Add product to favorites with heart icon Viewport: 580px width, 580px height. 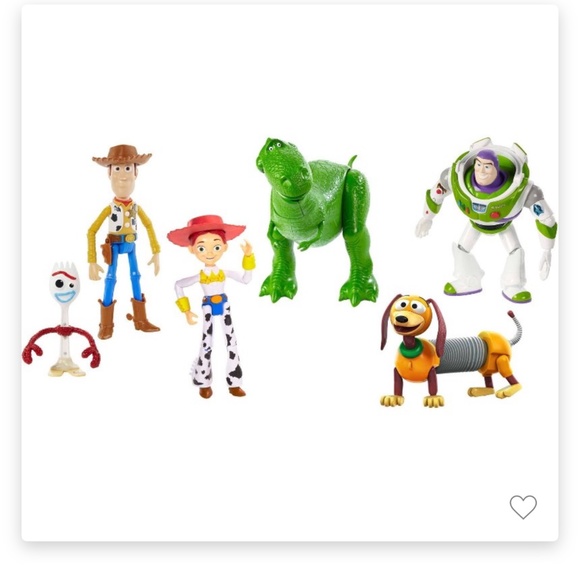(x=523, y=507)
